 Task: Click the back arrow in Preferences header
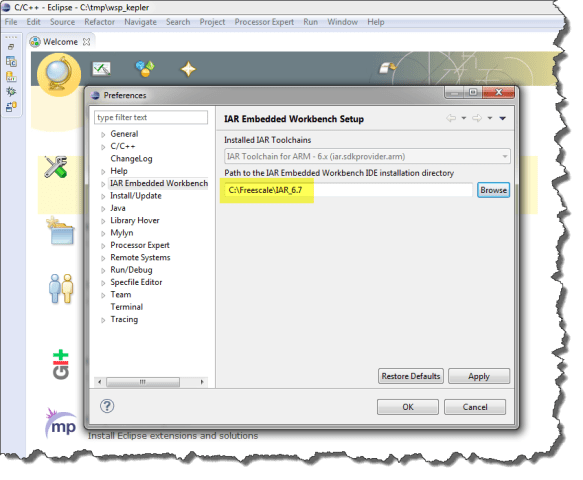(451, 118)
